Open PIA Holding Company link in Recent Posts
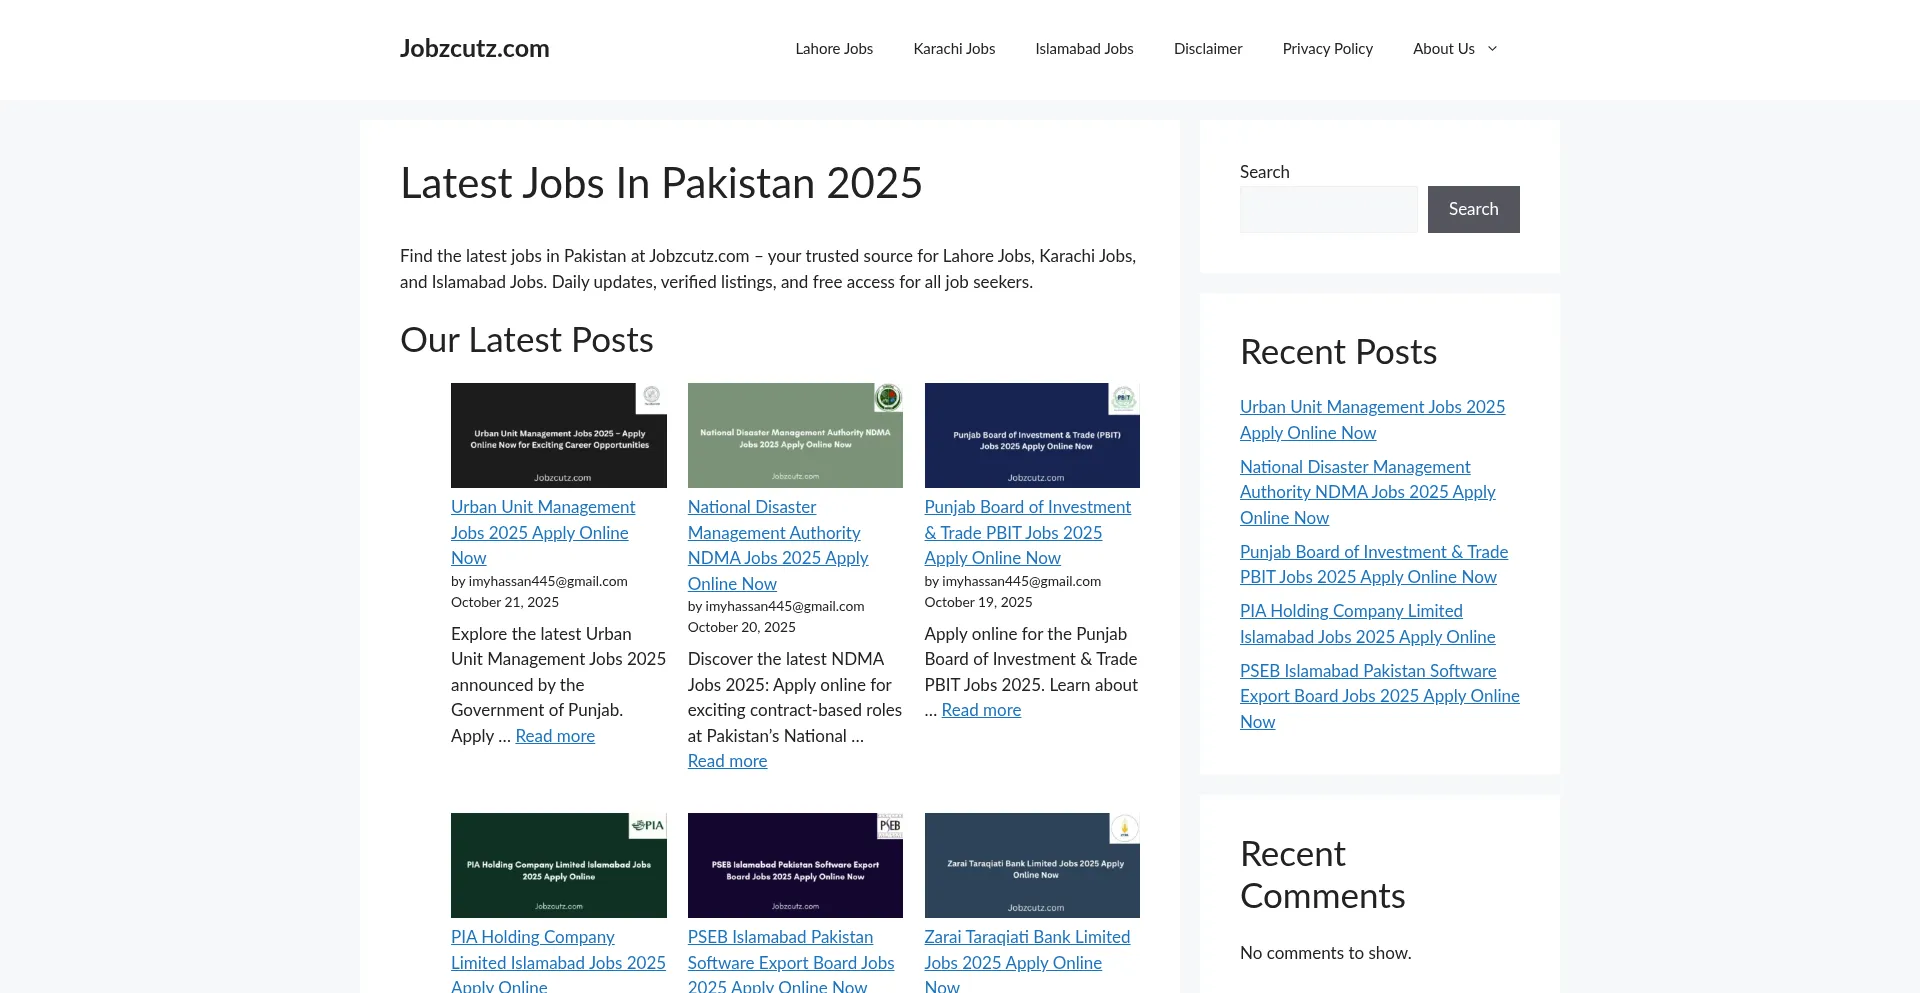 (1368, 624)
